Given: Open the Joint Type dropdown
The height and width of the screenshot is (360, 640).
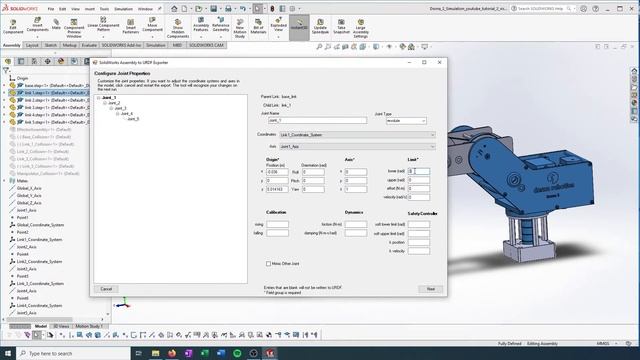Looking at the screenshot, I should 406,121.
